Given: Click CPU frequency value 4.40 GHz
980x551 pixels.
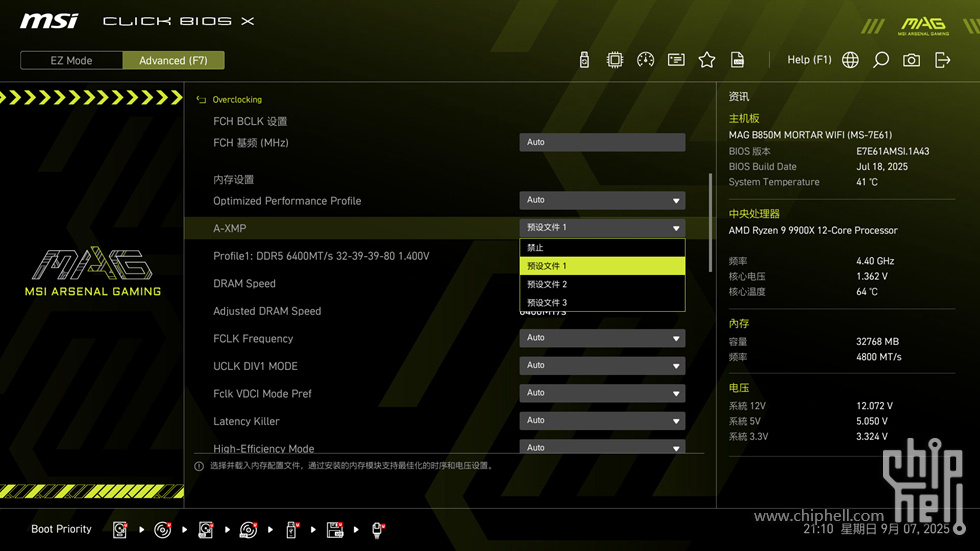Looking at the screenshot, I should [x=875, y=261].
